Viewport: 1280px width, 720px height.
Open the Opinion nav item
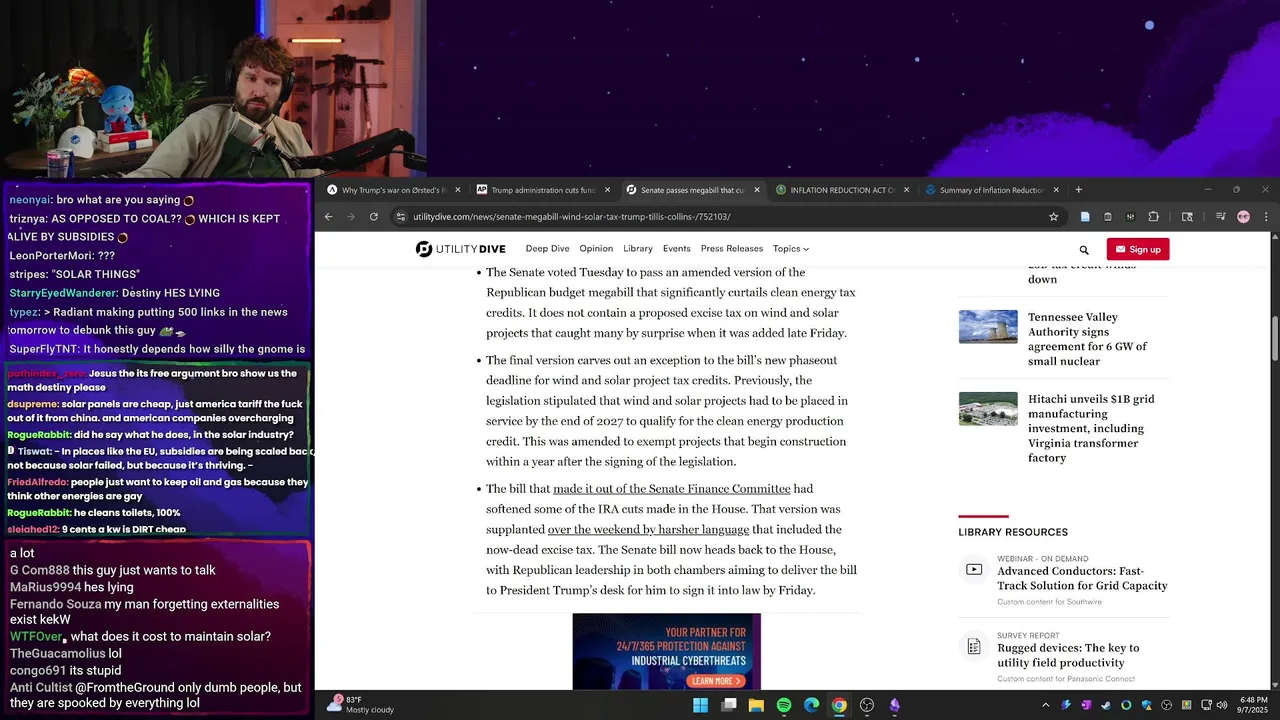tap(596, 249)
